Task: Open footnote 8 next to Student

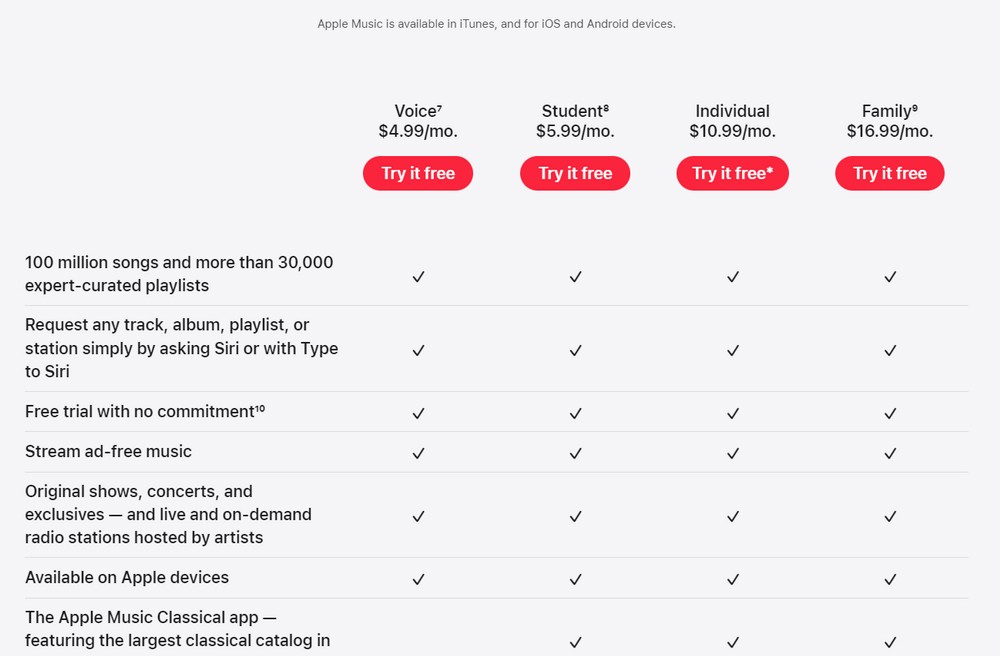Action: coord(607,106)
